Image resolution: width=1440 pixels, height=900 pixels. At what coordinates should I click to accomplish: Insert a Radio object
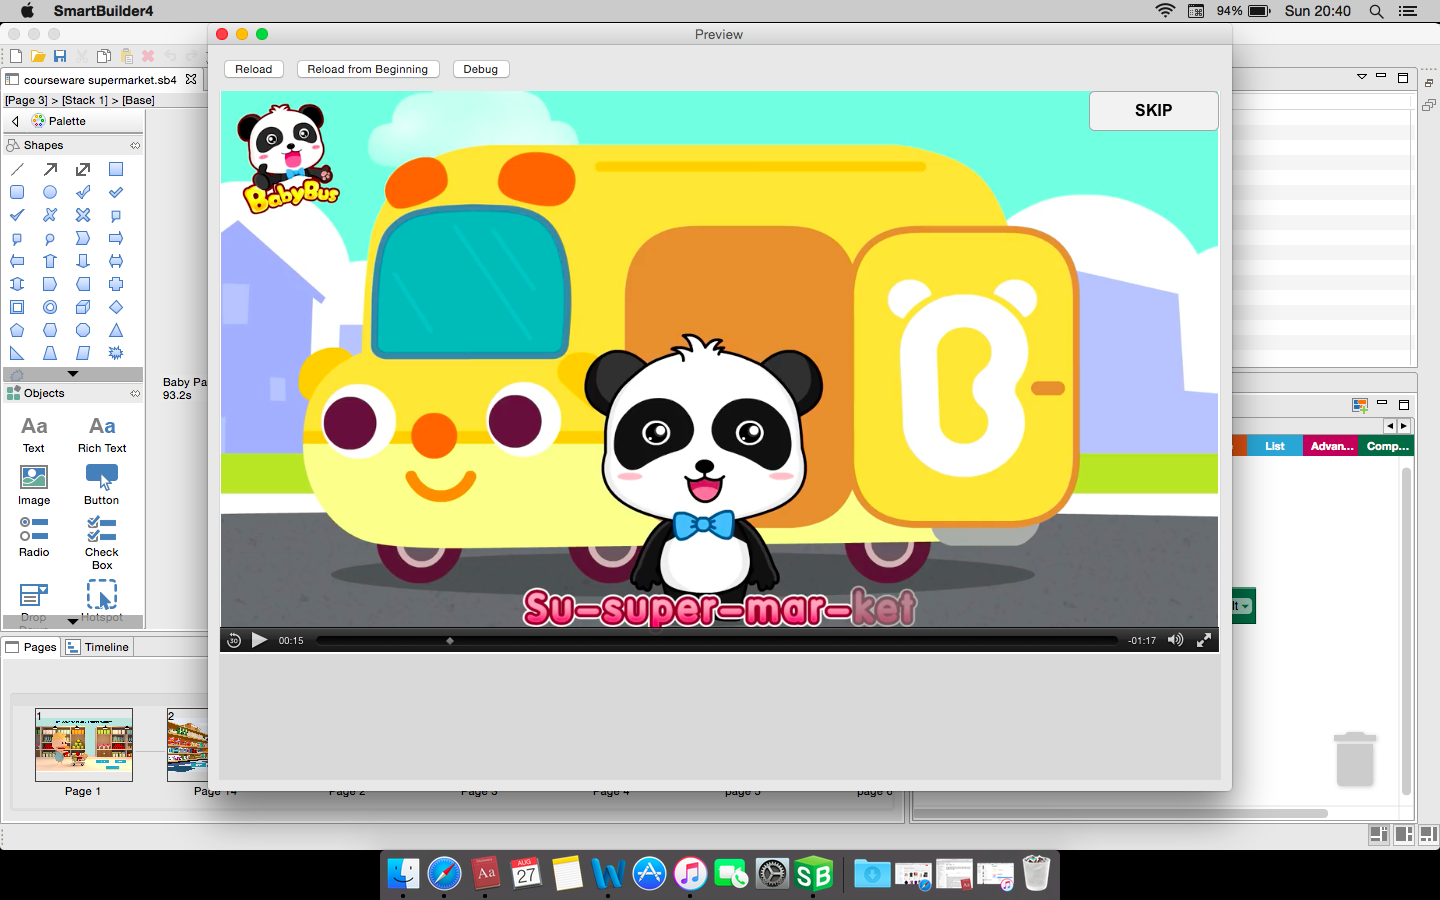point(34,538)
